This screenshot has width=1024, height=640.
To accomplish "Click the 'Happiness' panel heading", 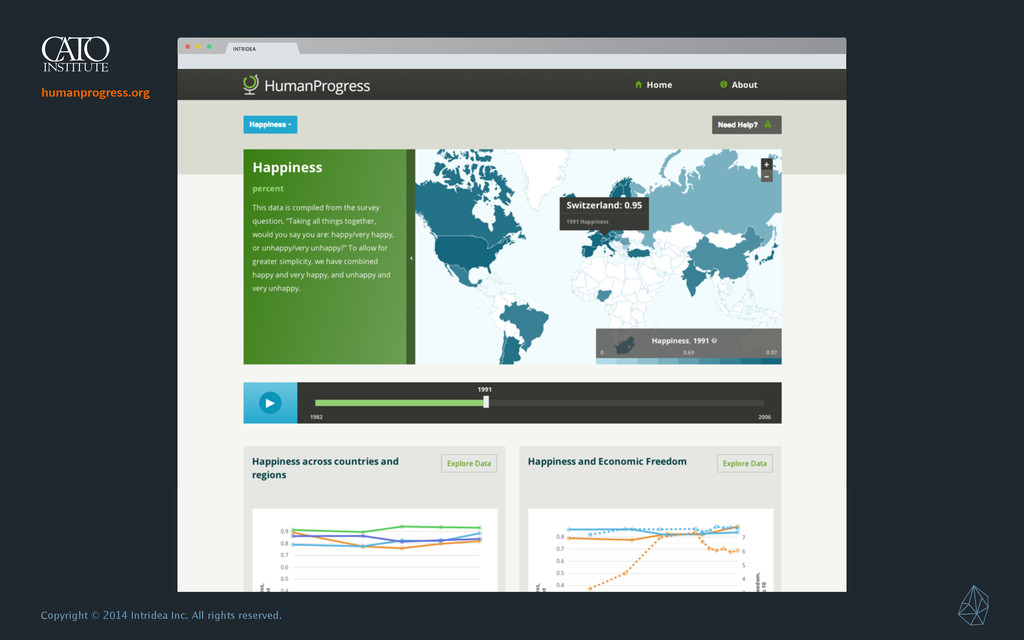I will click(x=287, y=168).
